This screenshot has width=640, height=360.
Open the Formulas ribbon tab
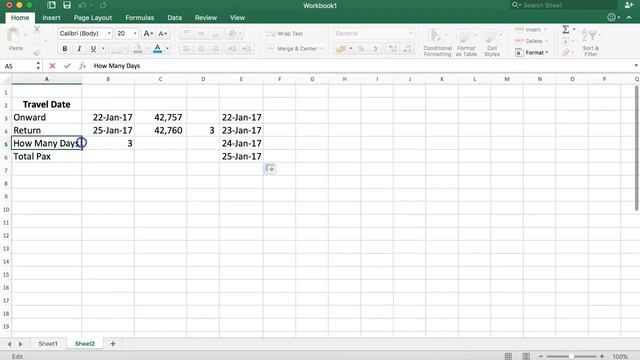pos(140,18)
